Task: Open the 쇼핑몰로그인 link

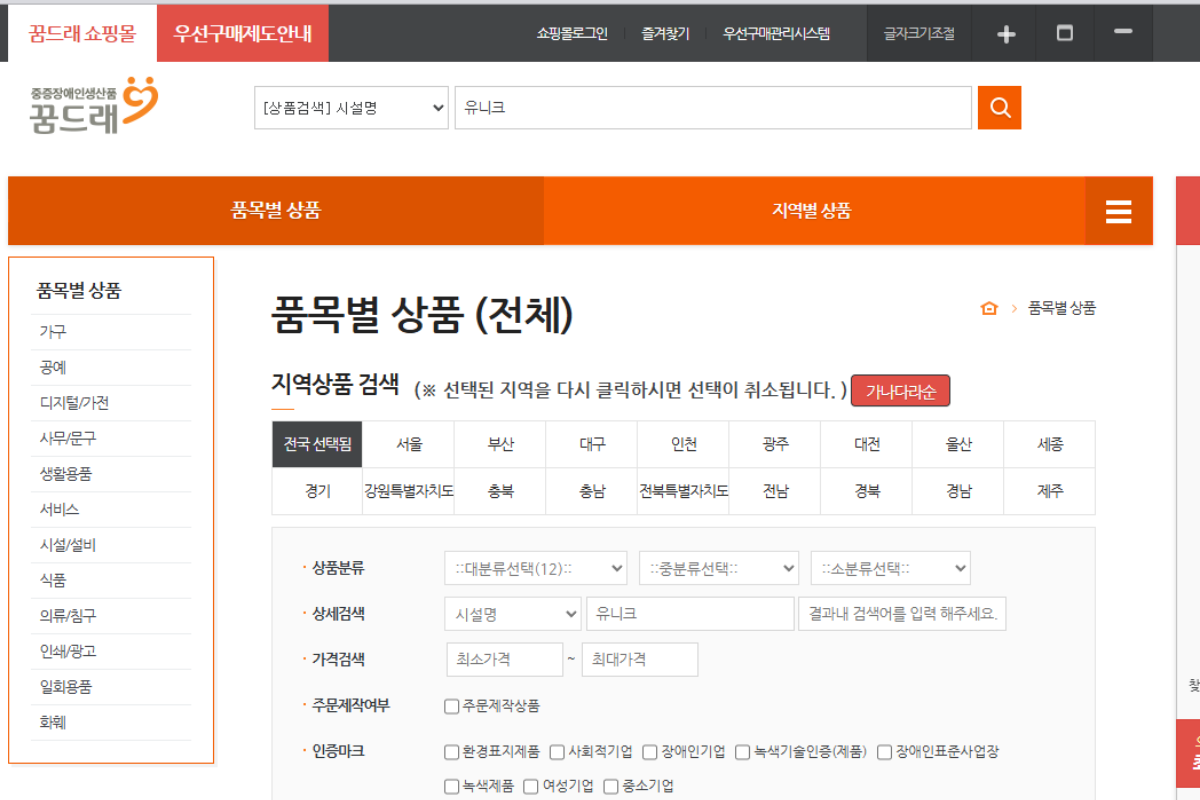Action: tap(572, 34)
